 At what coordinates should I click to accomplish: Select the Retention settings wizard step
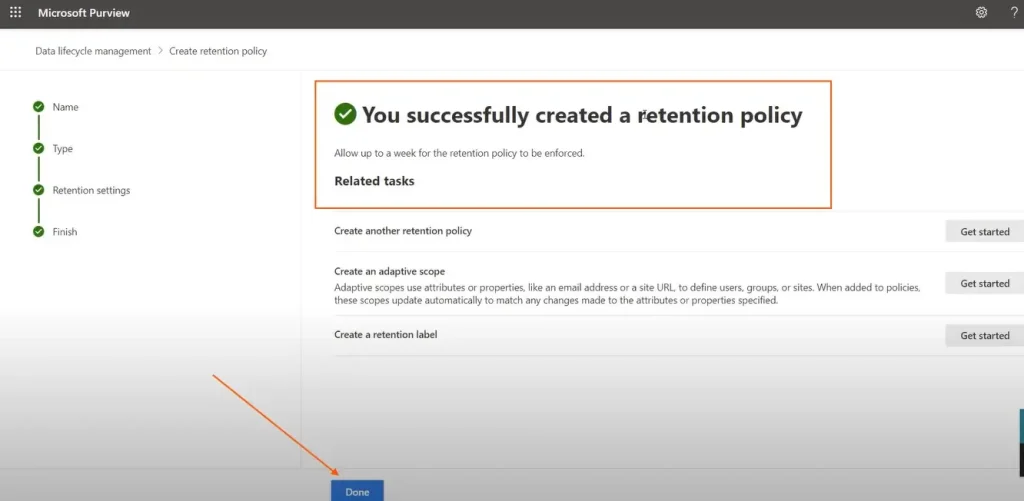point(91,190)
